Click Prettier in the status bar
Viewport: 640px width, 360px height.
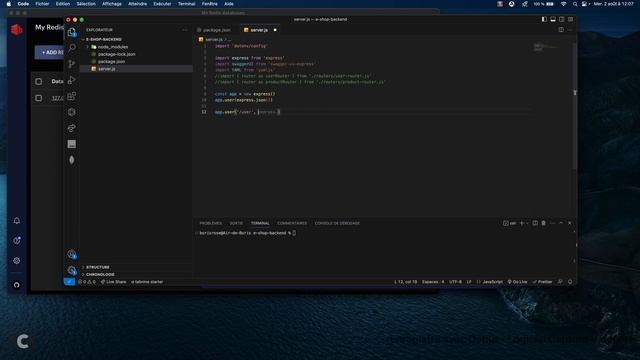coord(542,282)
